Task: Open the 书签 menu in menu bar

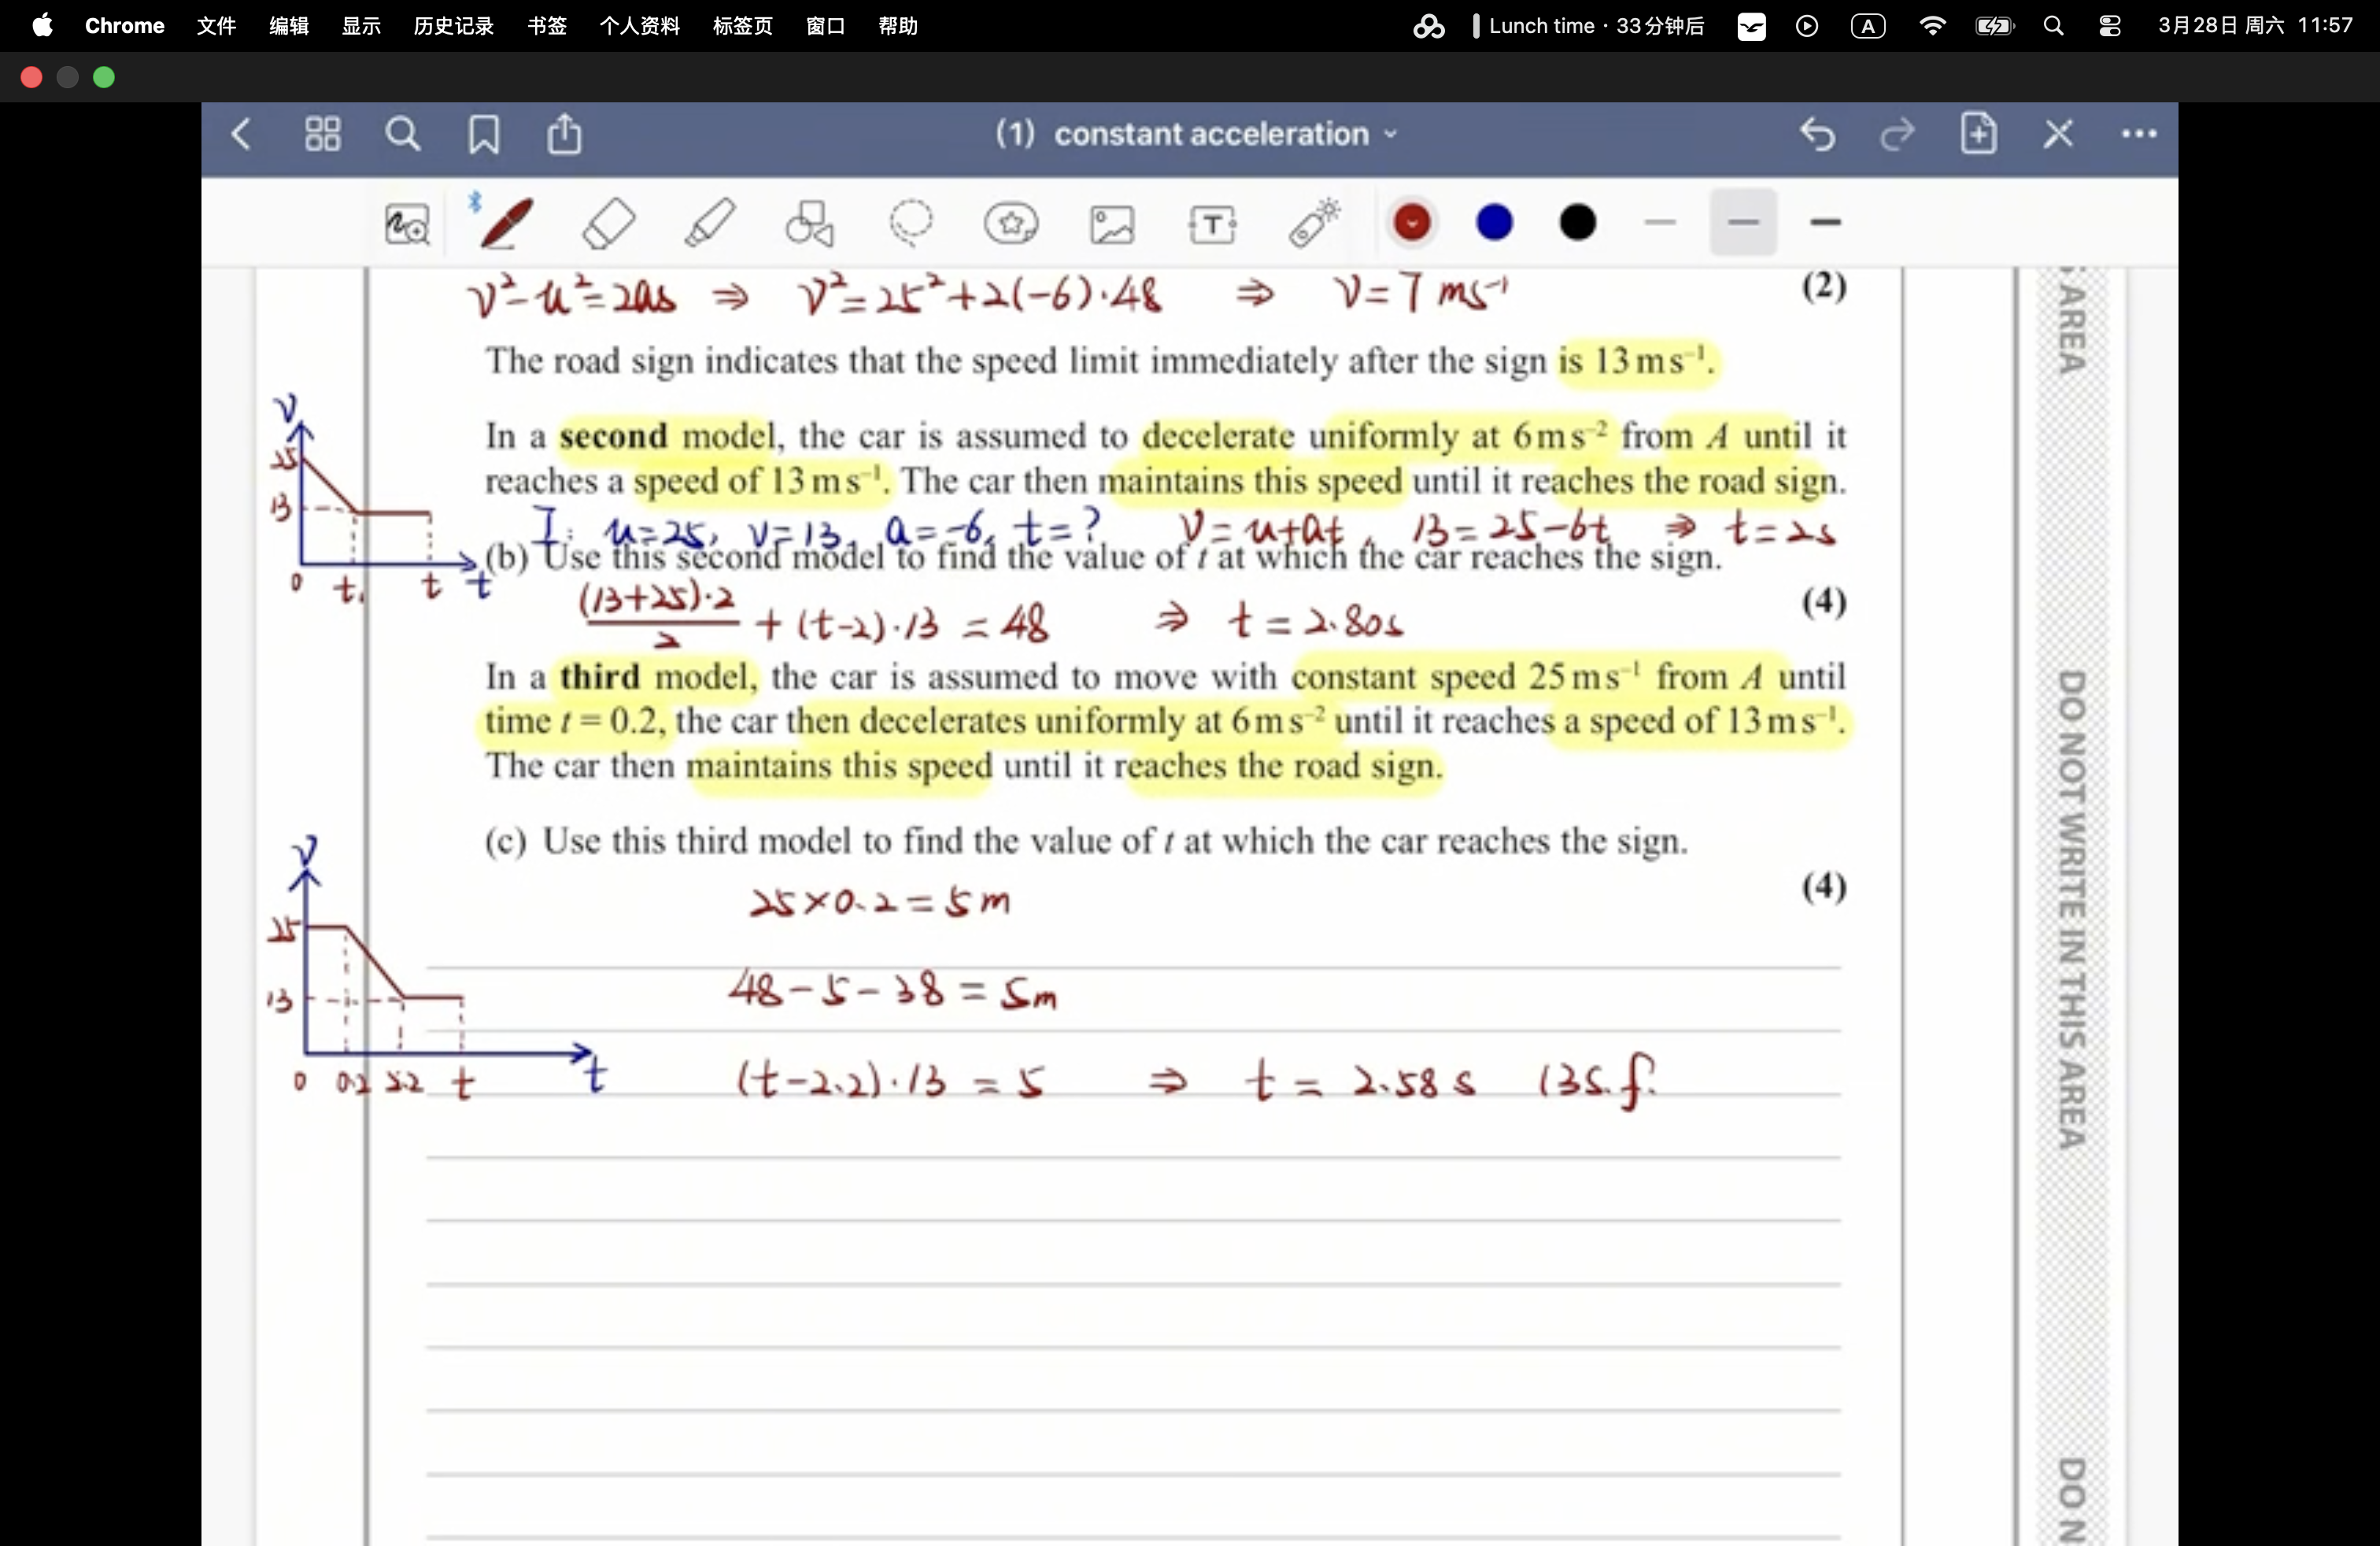Action: 546,26
